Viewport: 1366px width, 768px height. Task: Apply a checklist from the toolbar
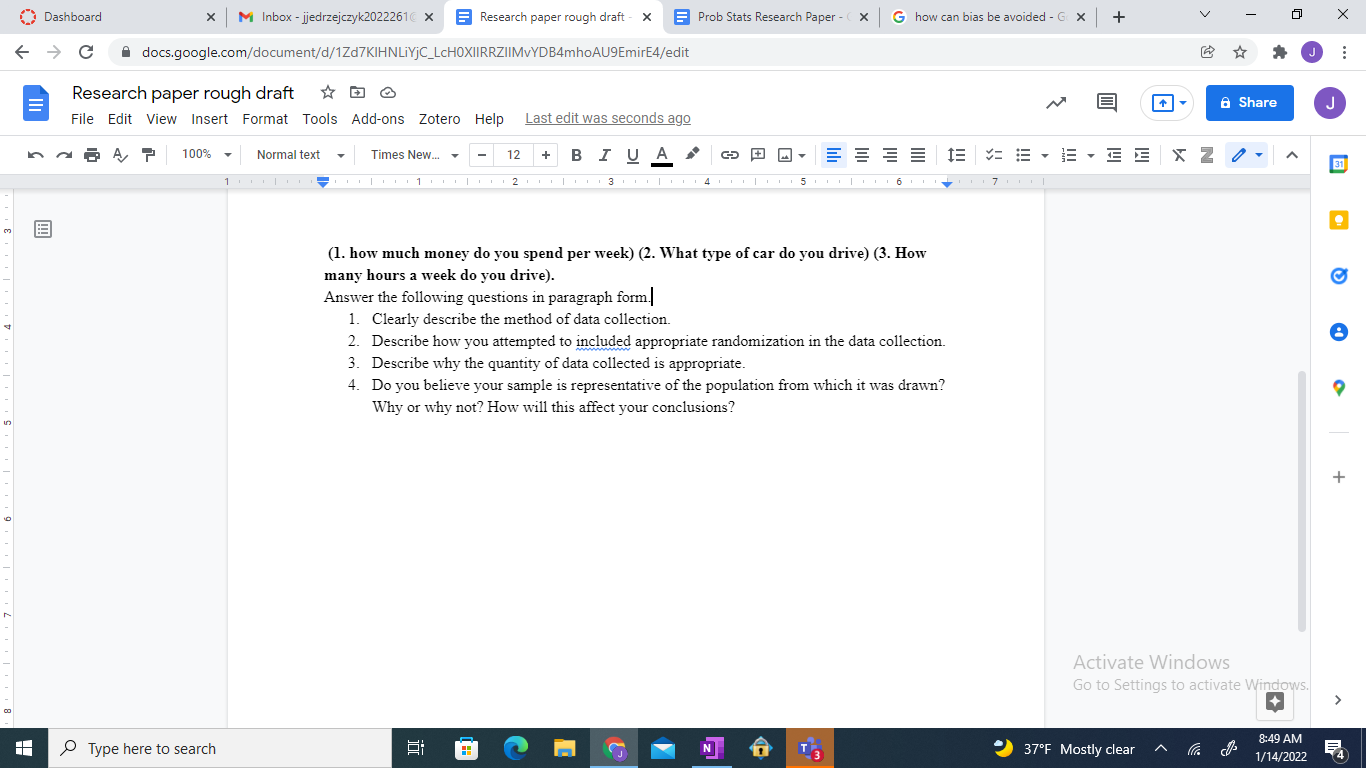(x=993, y=155)
